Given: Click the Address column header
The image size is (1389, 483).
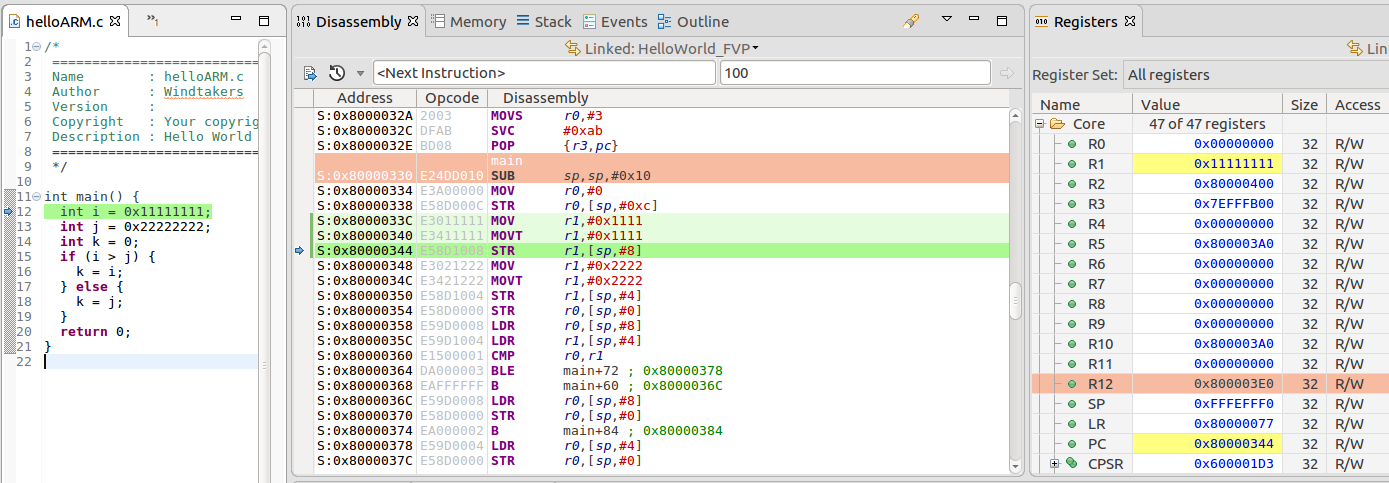Looking at the screenshot, I should click(365, 98).
